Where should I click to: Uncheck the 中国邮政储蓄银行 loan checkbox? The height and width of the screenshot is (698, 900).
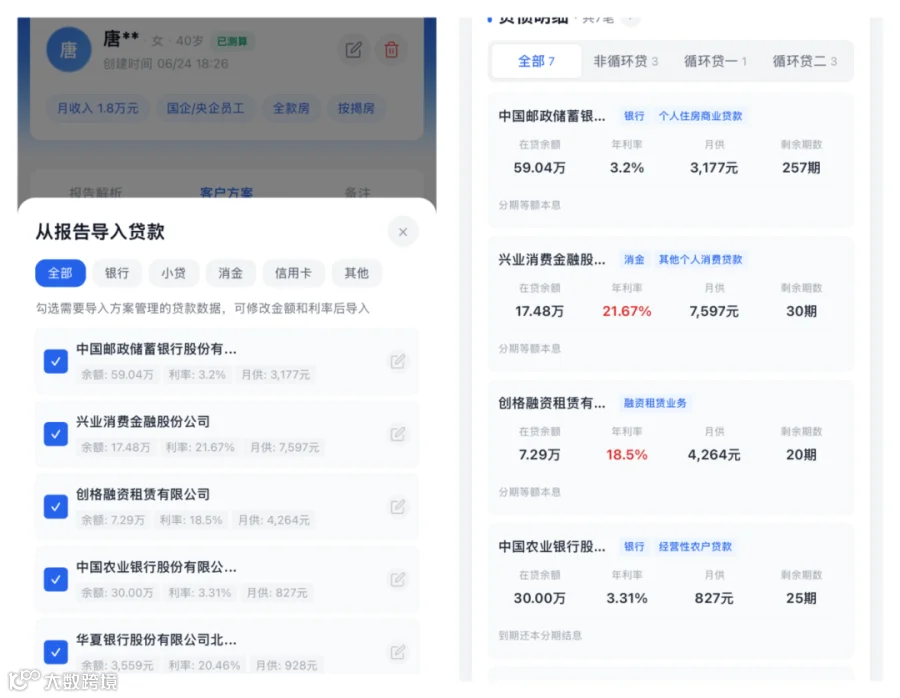[56, 361]
